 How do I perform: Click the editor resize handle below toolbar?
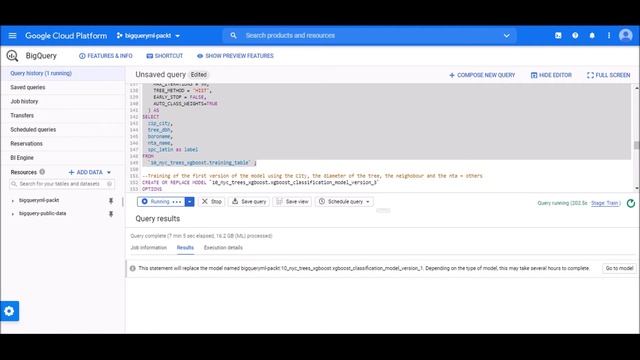coord(383,211)
